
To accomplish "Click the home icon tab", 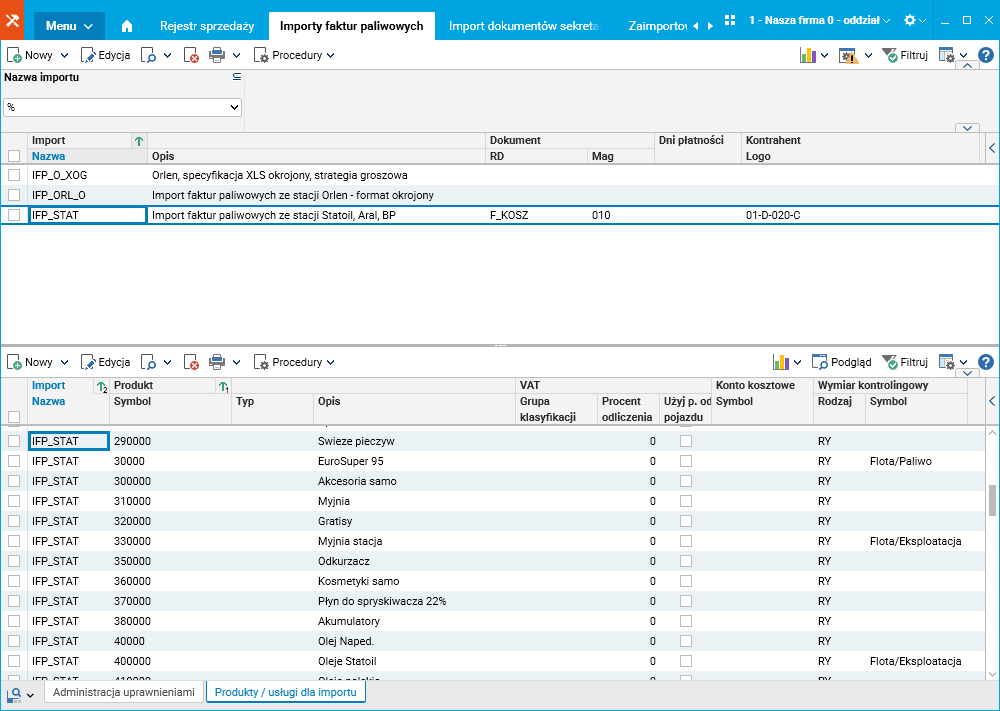I will click(126, 25).
